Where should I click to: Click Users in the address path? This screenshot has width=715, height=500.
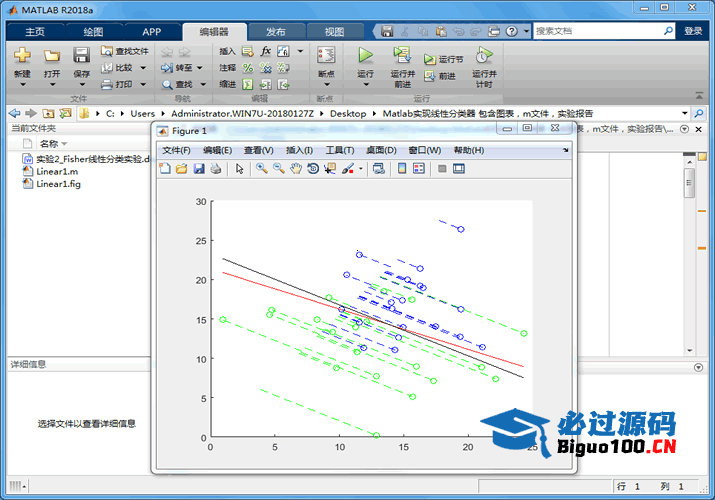143,113
